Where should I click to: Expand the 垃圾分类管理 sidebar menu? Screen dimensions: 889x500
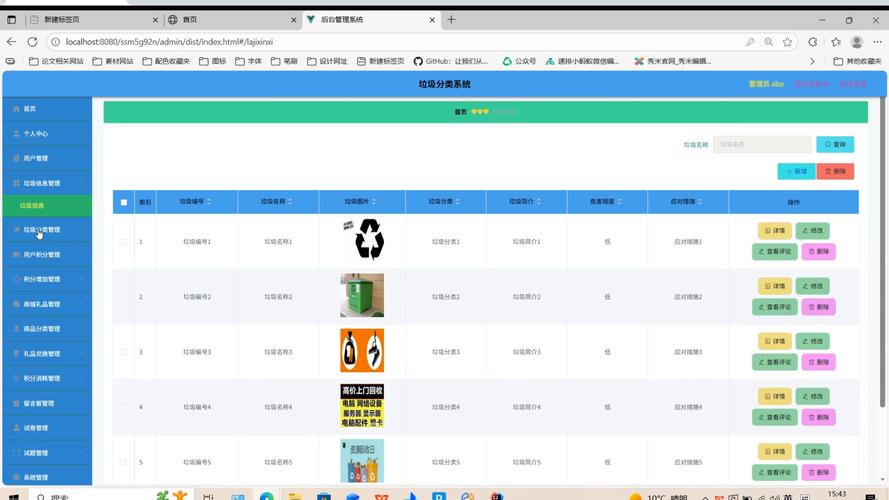click(x=47, y=230)
